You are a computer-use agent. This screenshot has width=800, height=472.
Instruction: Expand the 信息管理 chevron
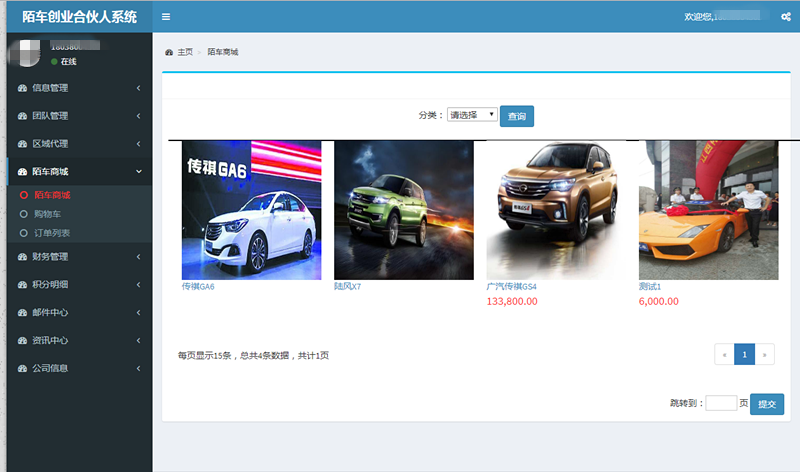[x=138, y=88]
